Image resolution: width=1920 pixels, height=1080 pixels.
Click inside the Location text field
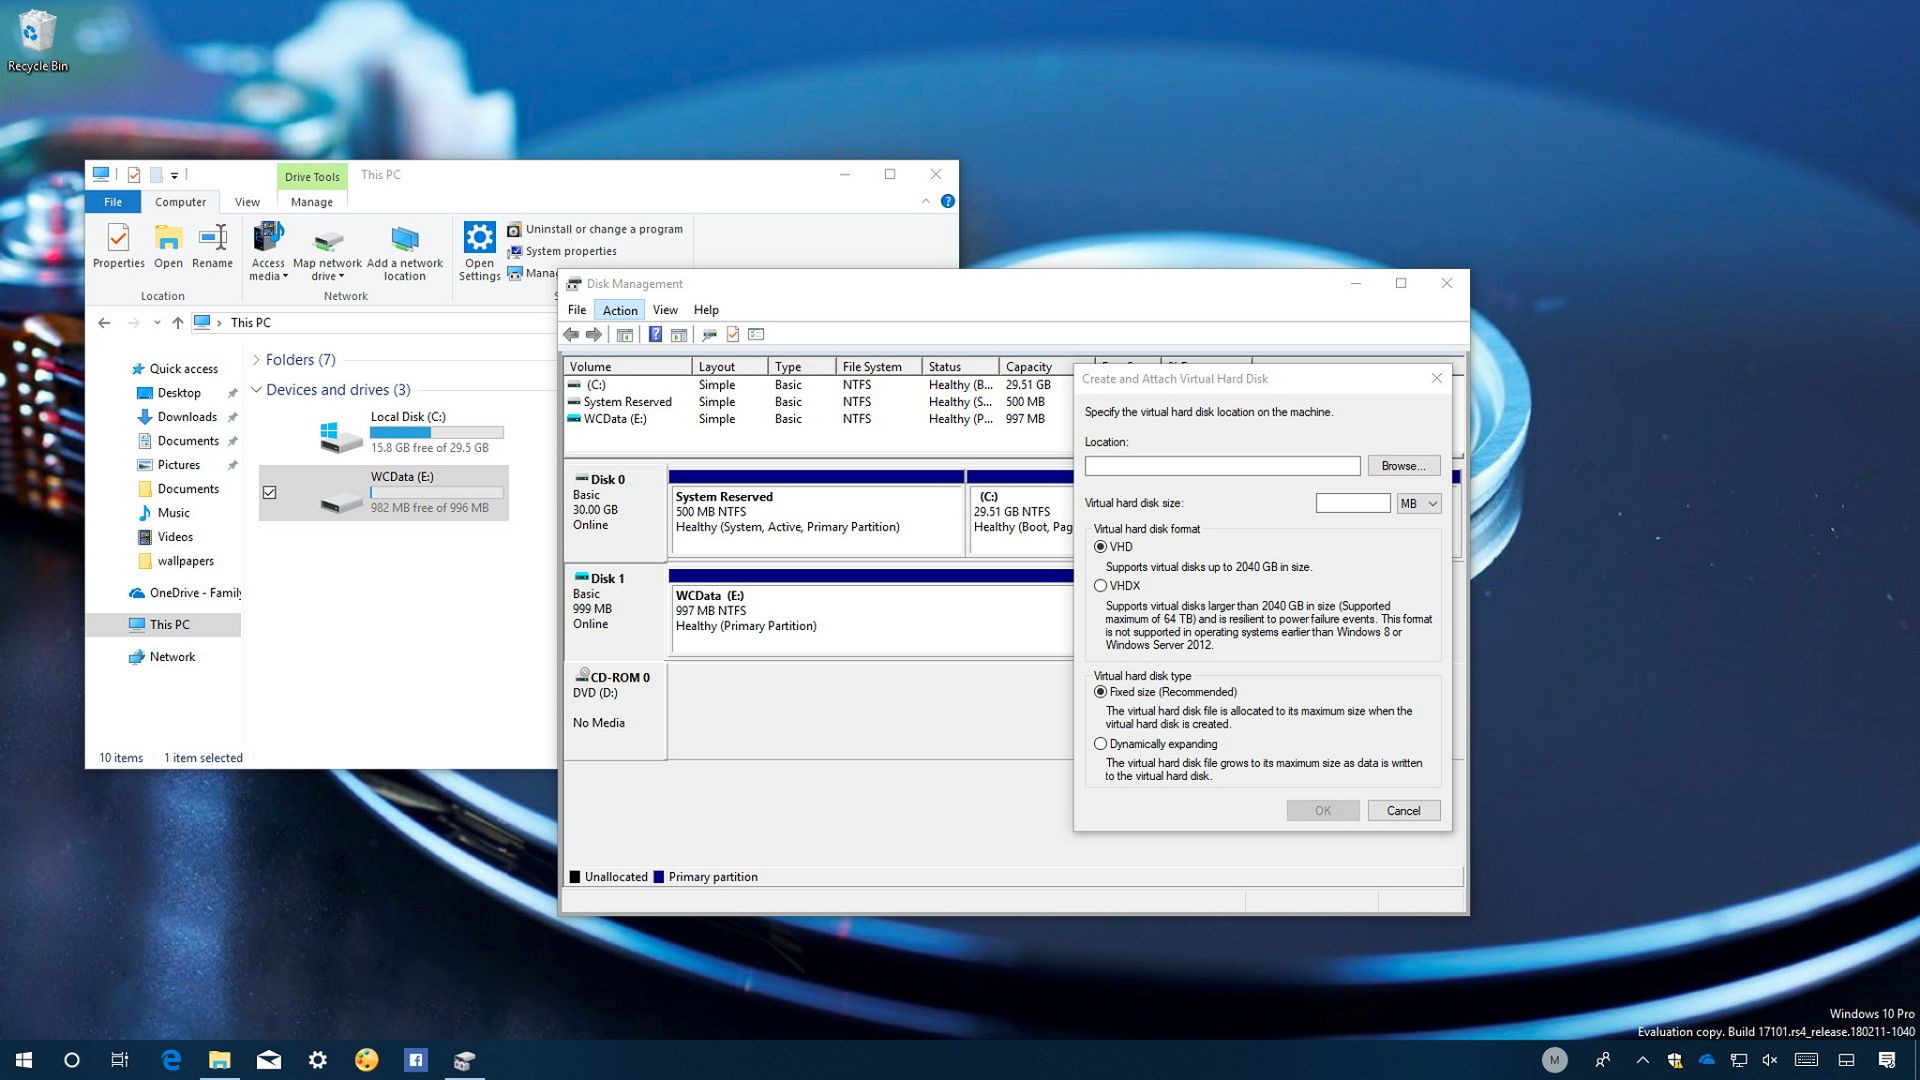point(1222,465)
